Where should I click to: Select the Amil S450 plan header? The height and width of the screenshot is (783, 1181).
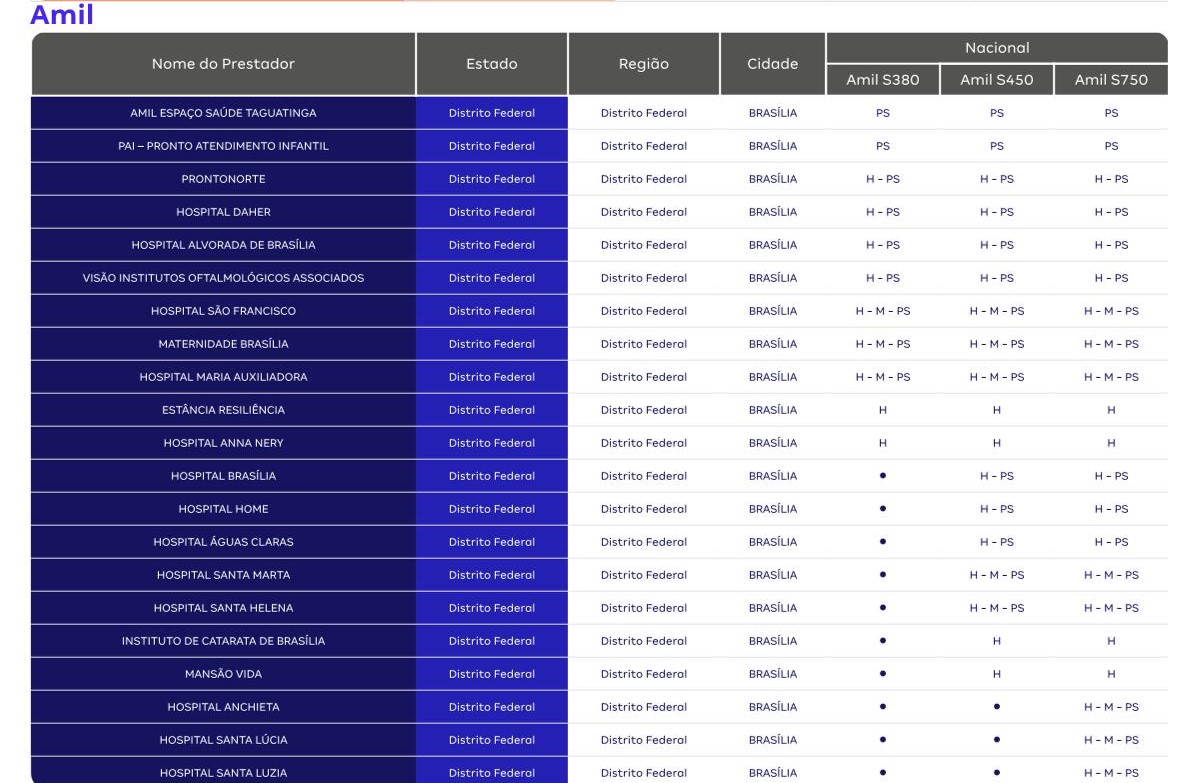(996, 80)
